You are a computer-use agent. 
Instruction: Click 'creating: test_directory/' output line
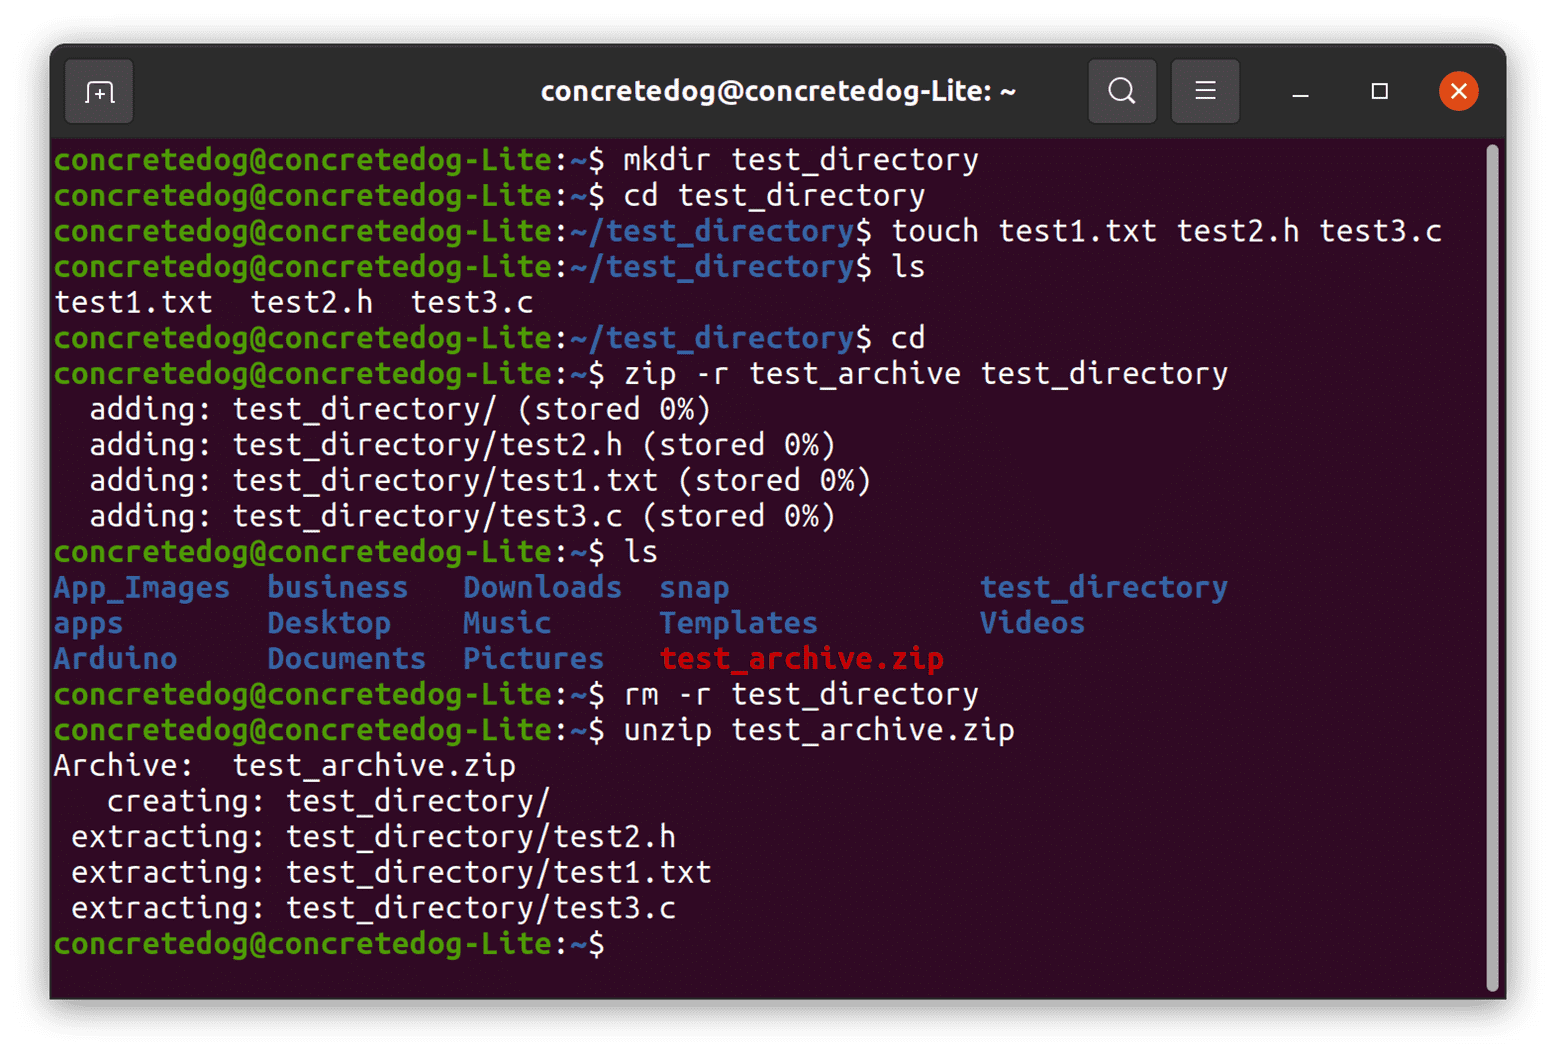click(329, 802)
